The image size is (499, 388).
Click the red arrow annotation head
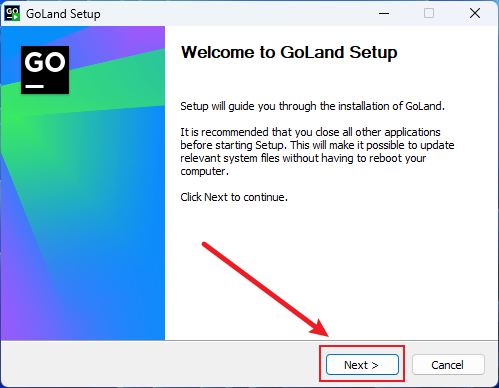(x=319, y=328)
